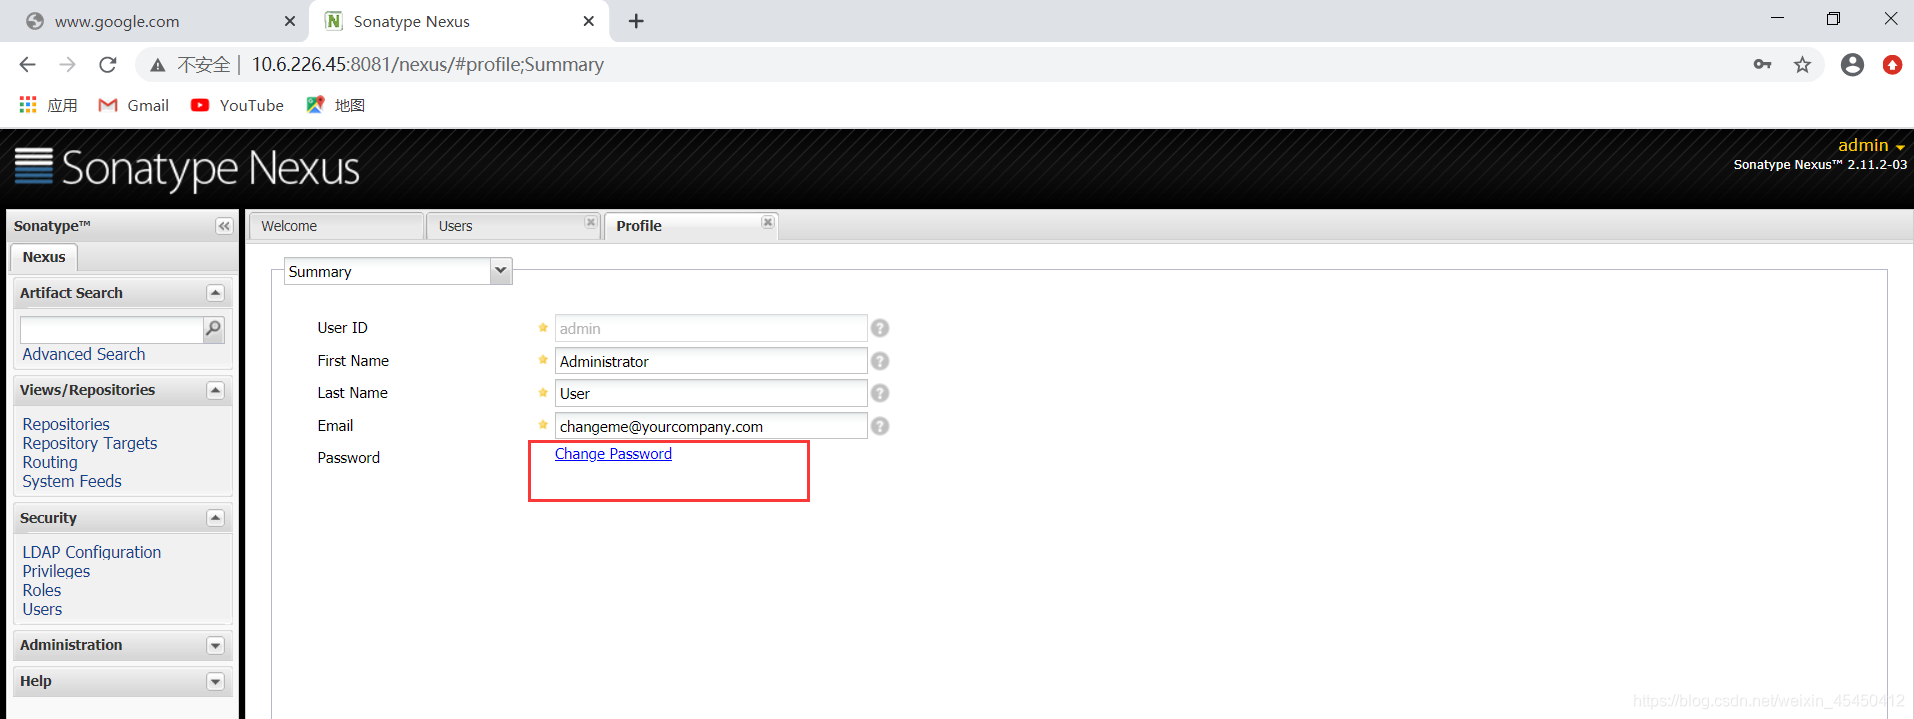
Task: Click the not-secure warning icon
Action: [x=157, y=65]
